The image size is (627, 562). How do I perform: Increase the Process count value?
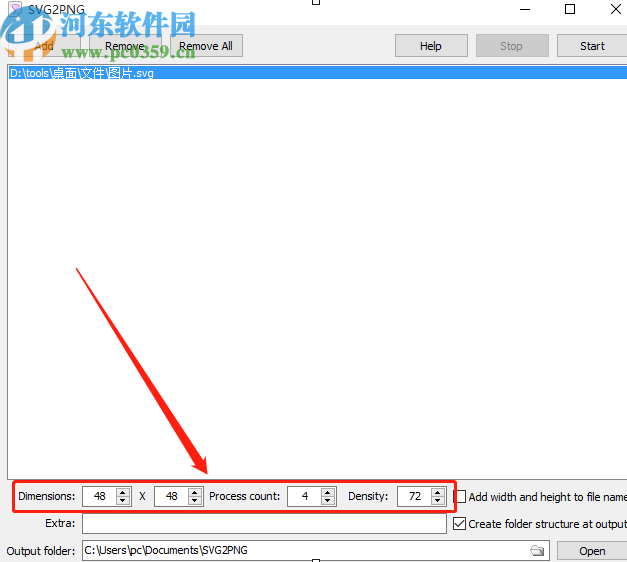[328, 492]
